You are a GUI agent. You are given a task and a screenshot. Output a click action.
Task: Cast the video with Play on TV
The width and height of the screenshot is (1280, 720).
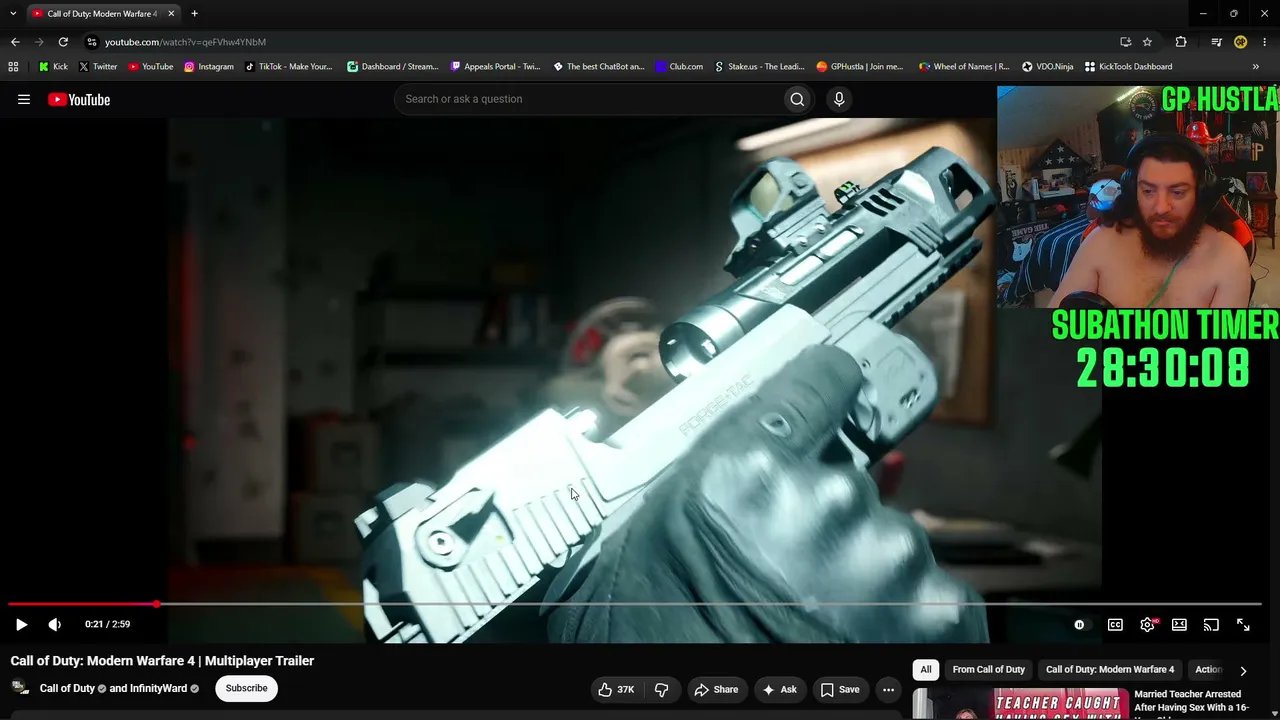click(1211, 624)
